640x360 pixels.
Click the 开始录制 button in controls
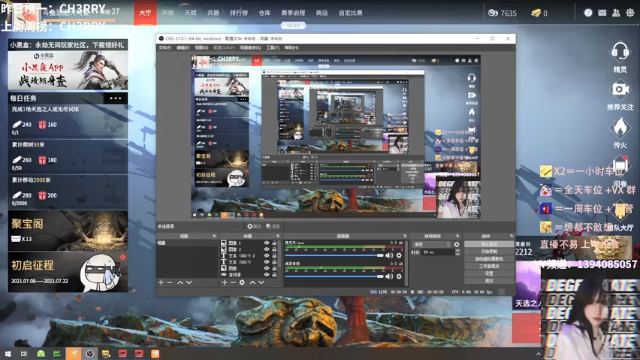489,251
